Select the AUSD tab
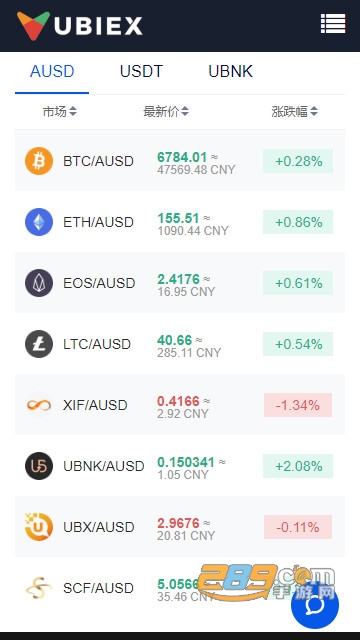The height and width of the screenshot is (640, 360). pyautogui.click(x=52, y=71)
